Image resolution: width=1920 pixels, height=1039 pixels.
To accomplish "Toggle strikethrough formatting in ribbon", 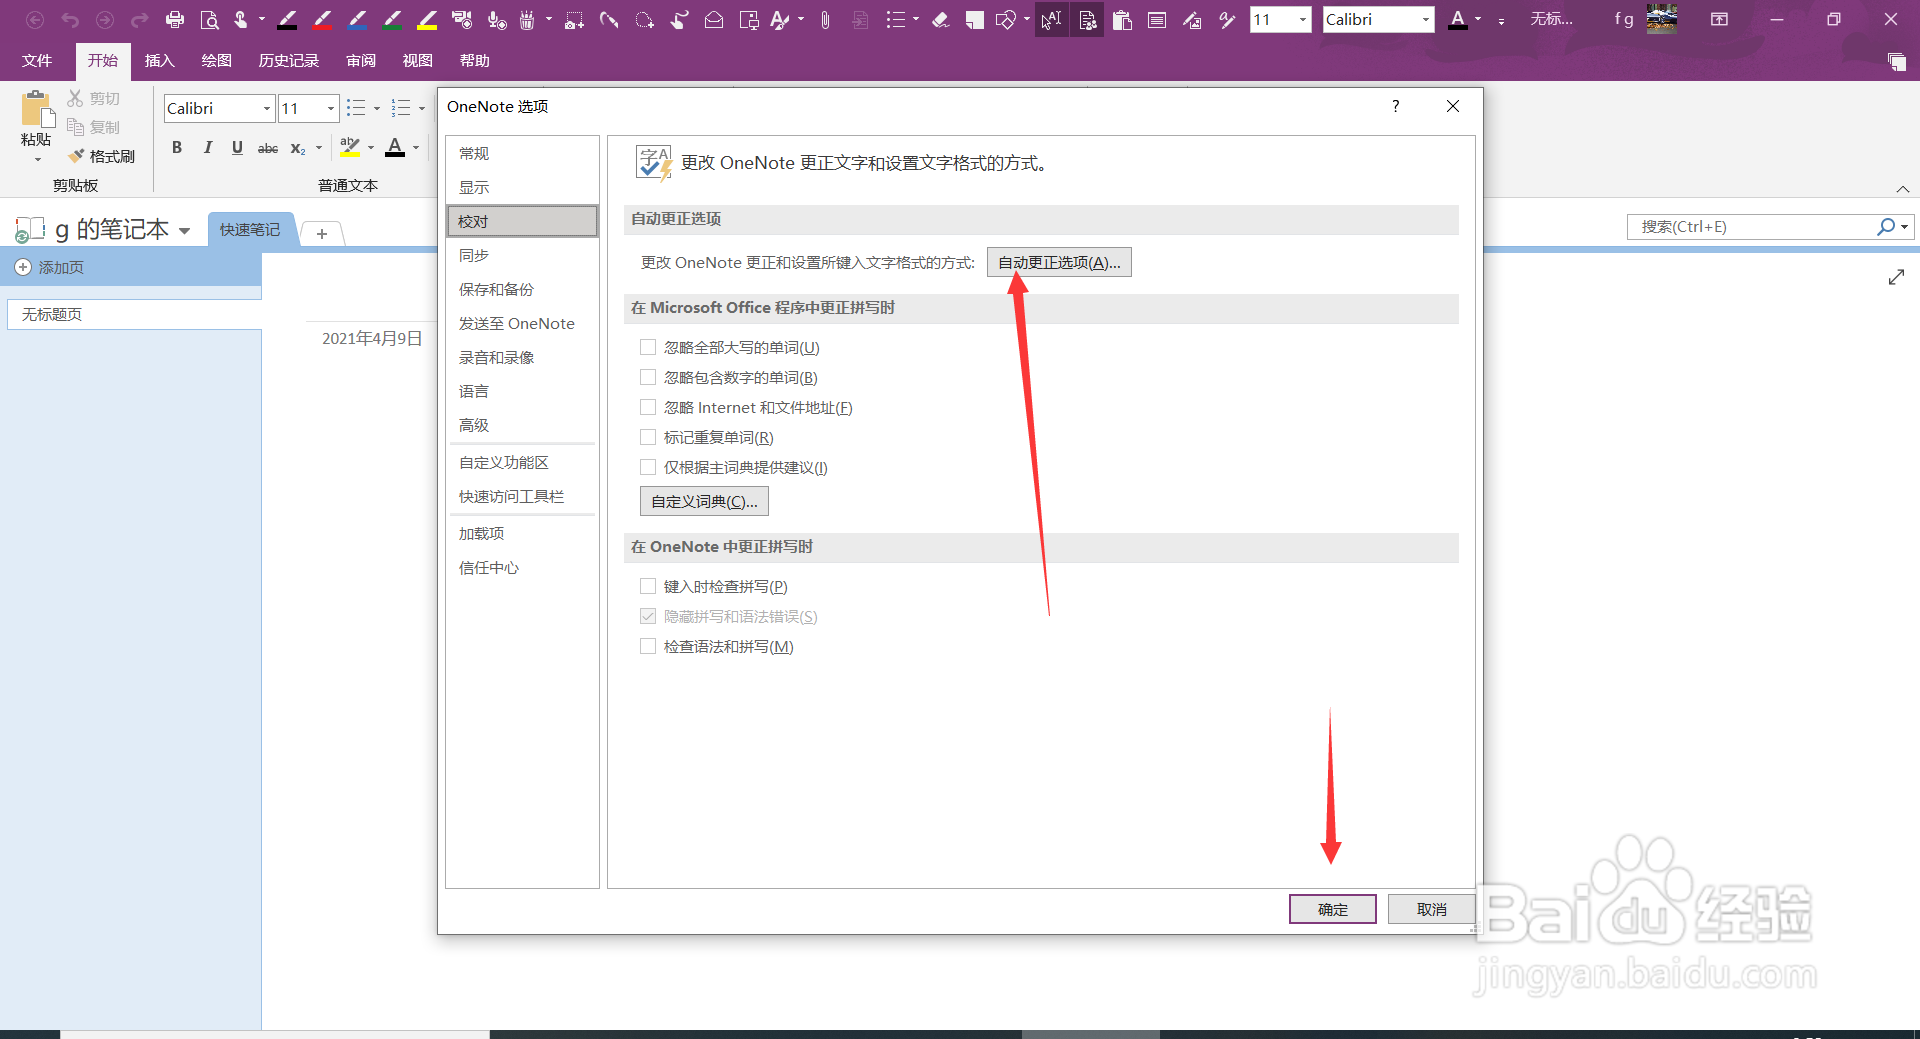I will pos(268,148).
